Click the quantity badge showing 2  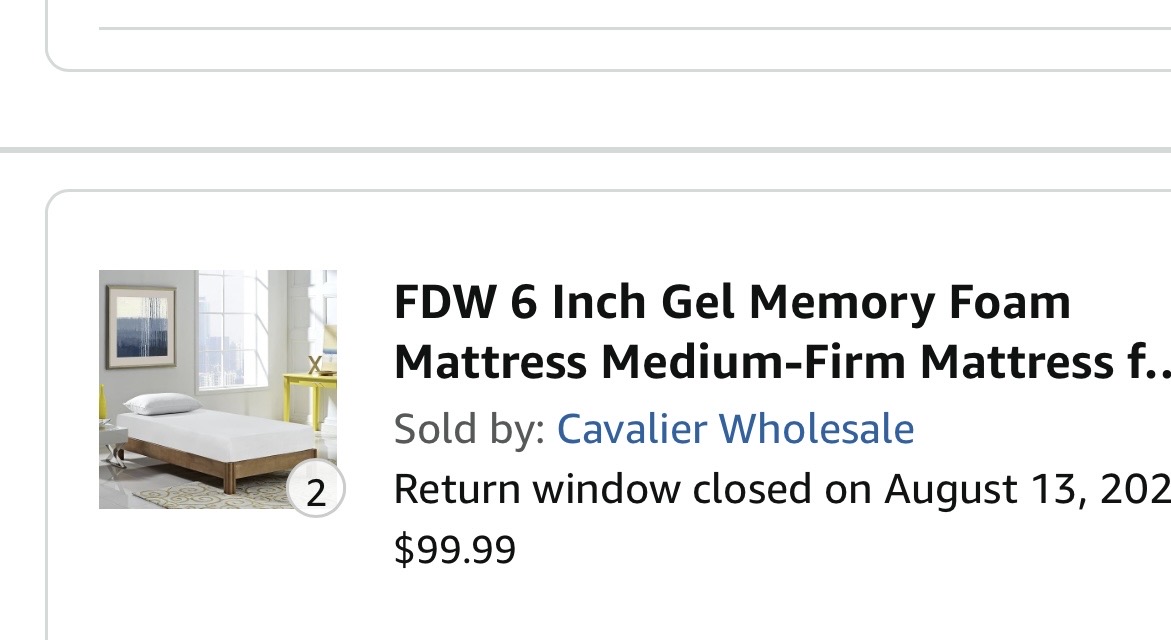[x=316, y=492]
